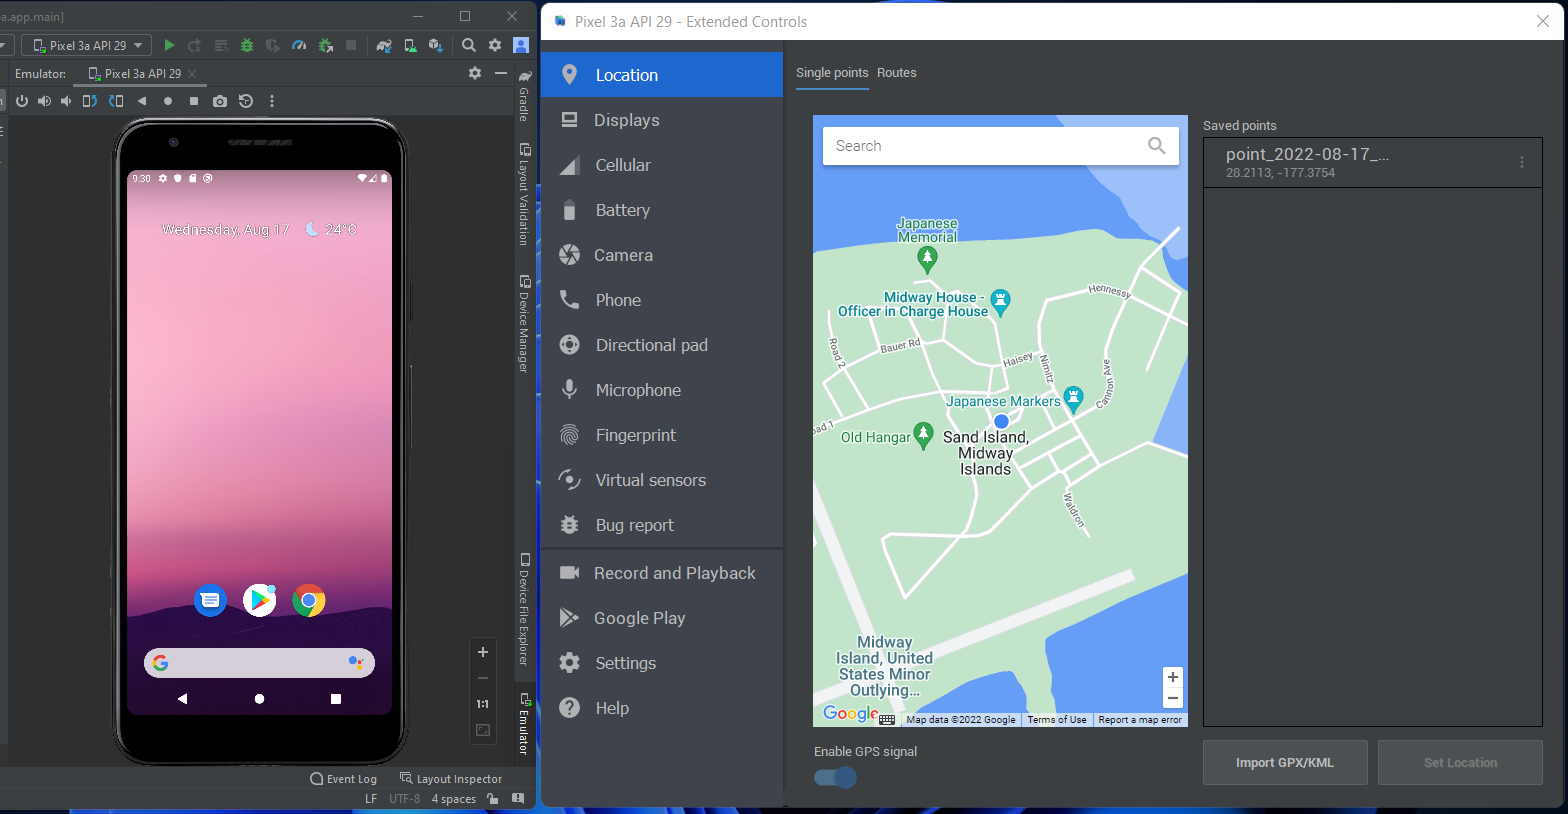Open the Displays section
Viewport: 1568px width, 814px height.
pos(662,120)
